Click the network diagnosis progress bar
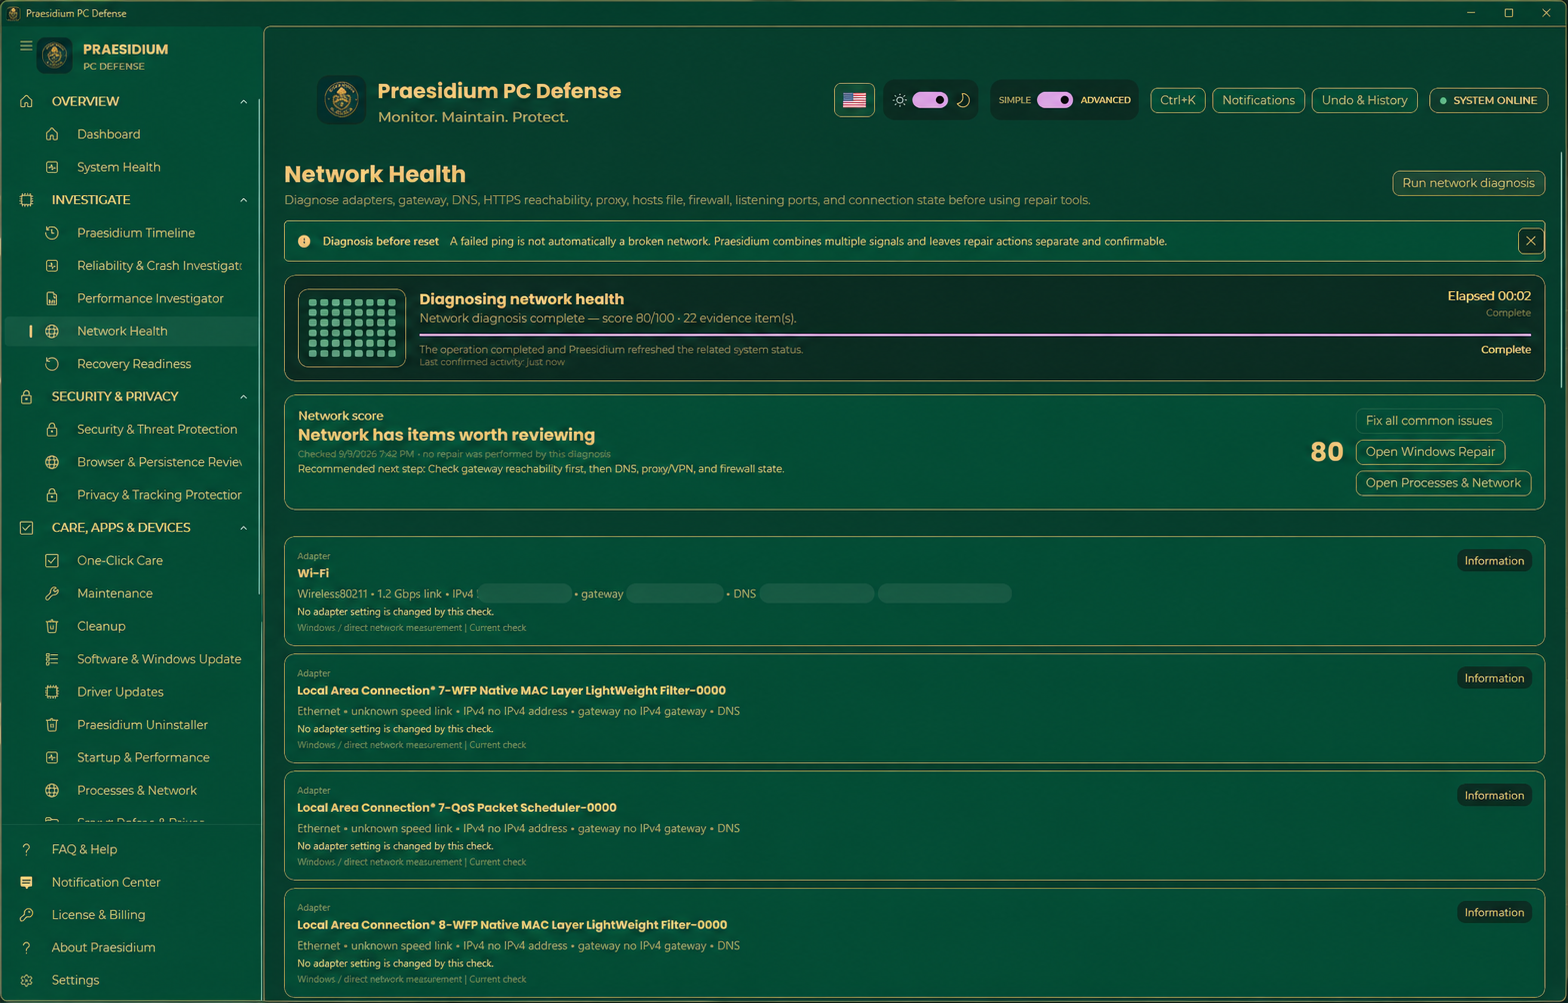Screen dimensions: 1568x1003 tap(975, 335)
